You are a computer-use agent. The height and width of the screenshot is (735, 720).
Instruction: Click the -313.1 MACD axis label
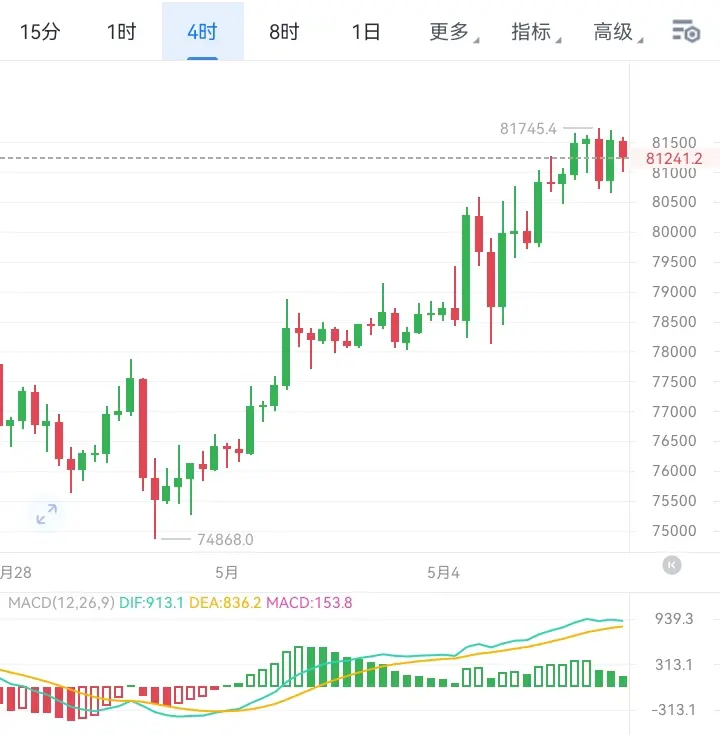(x=673, y=710)
